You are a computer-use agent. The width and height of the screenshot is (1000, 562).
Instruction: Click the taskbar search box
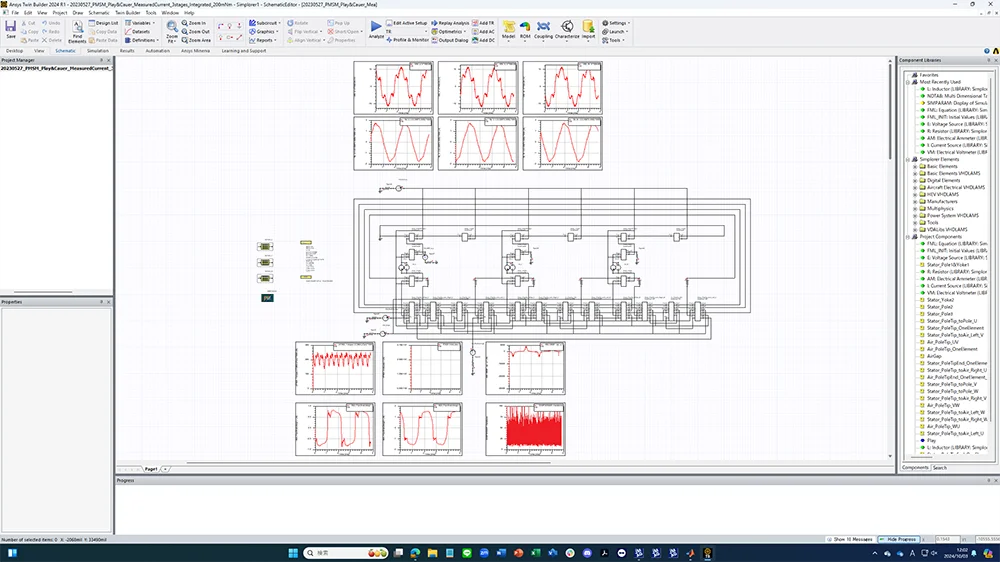[x=346, y=553]
